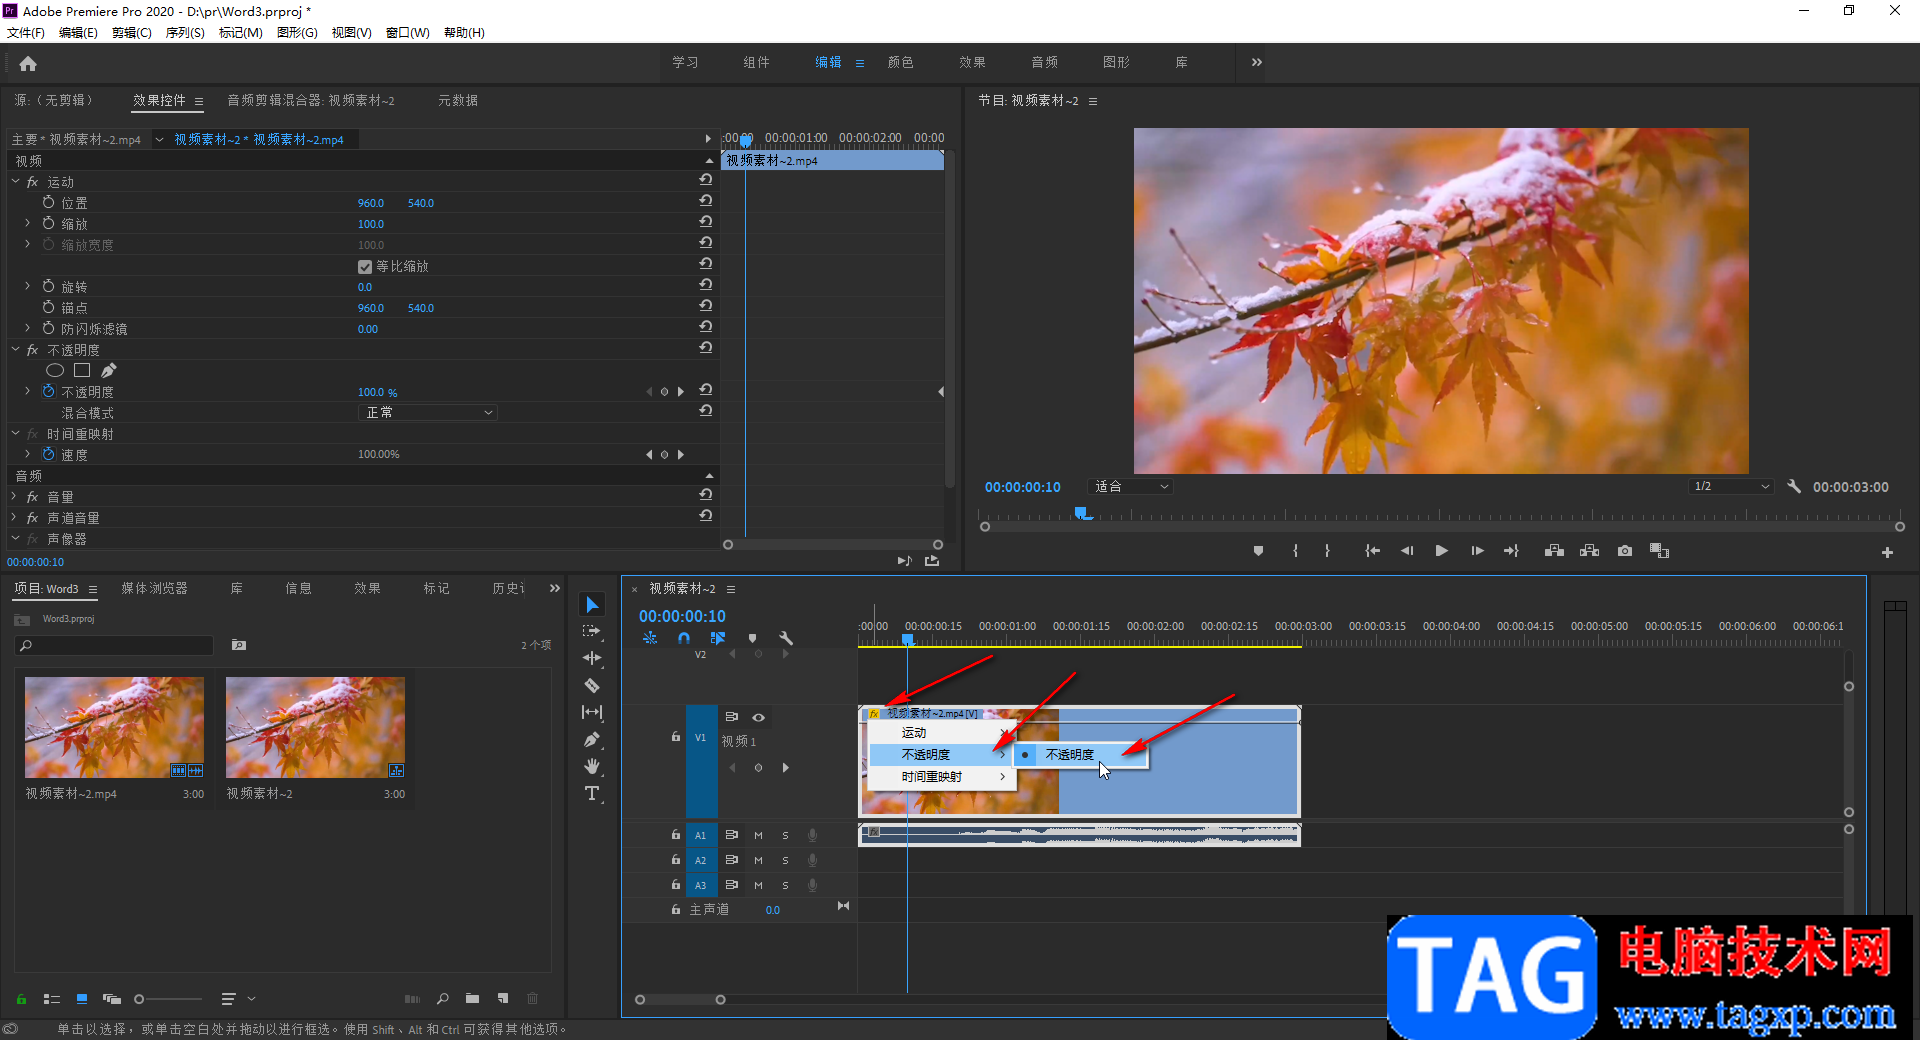Select the Slip tool
1920x1040 pixels.
pyautogui.click(x=592, y=712)
